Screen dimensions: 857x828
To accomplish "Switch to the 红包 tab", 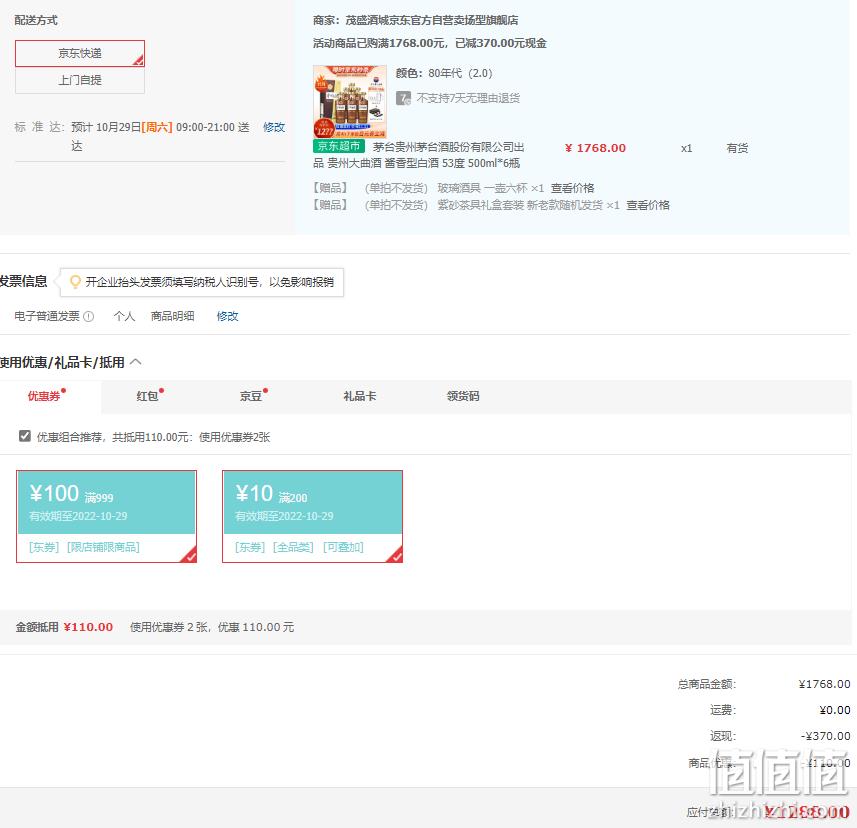I will tap(148, 396).
